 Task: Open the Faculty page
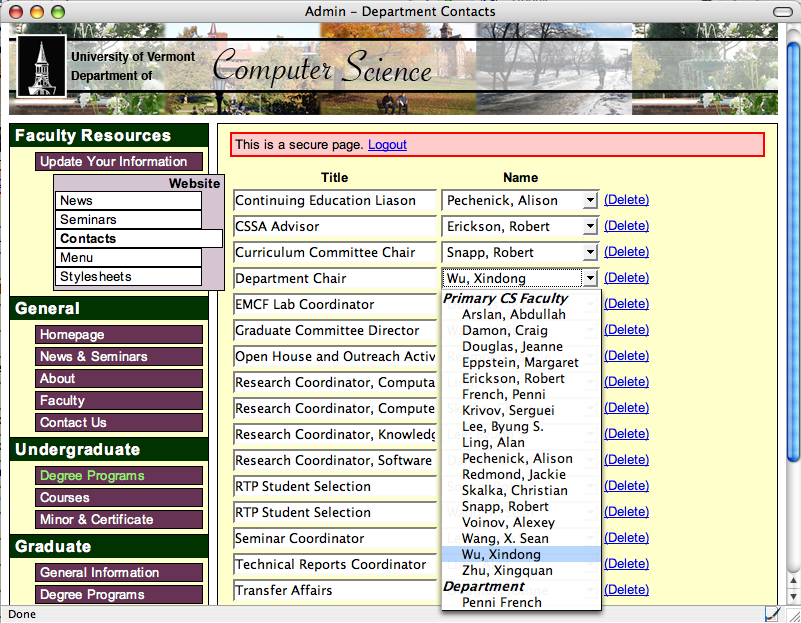(x=119, y=400)
